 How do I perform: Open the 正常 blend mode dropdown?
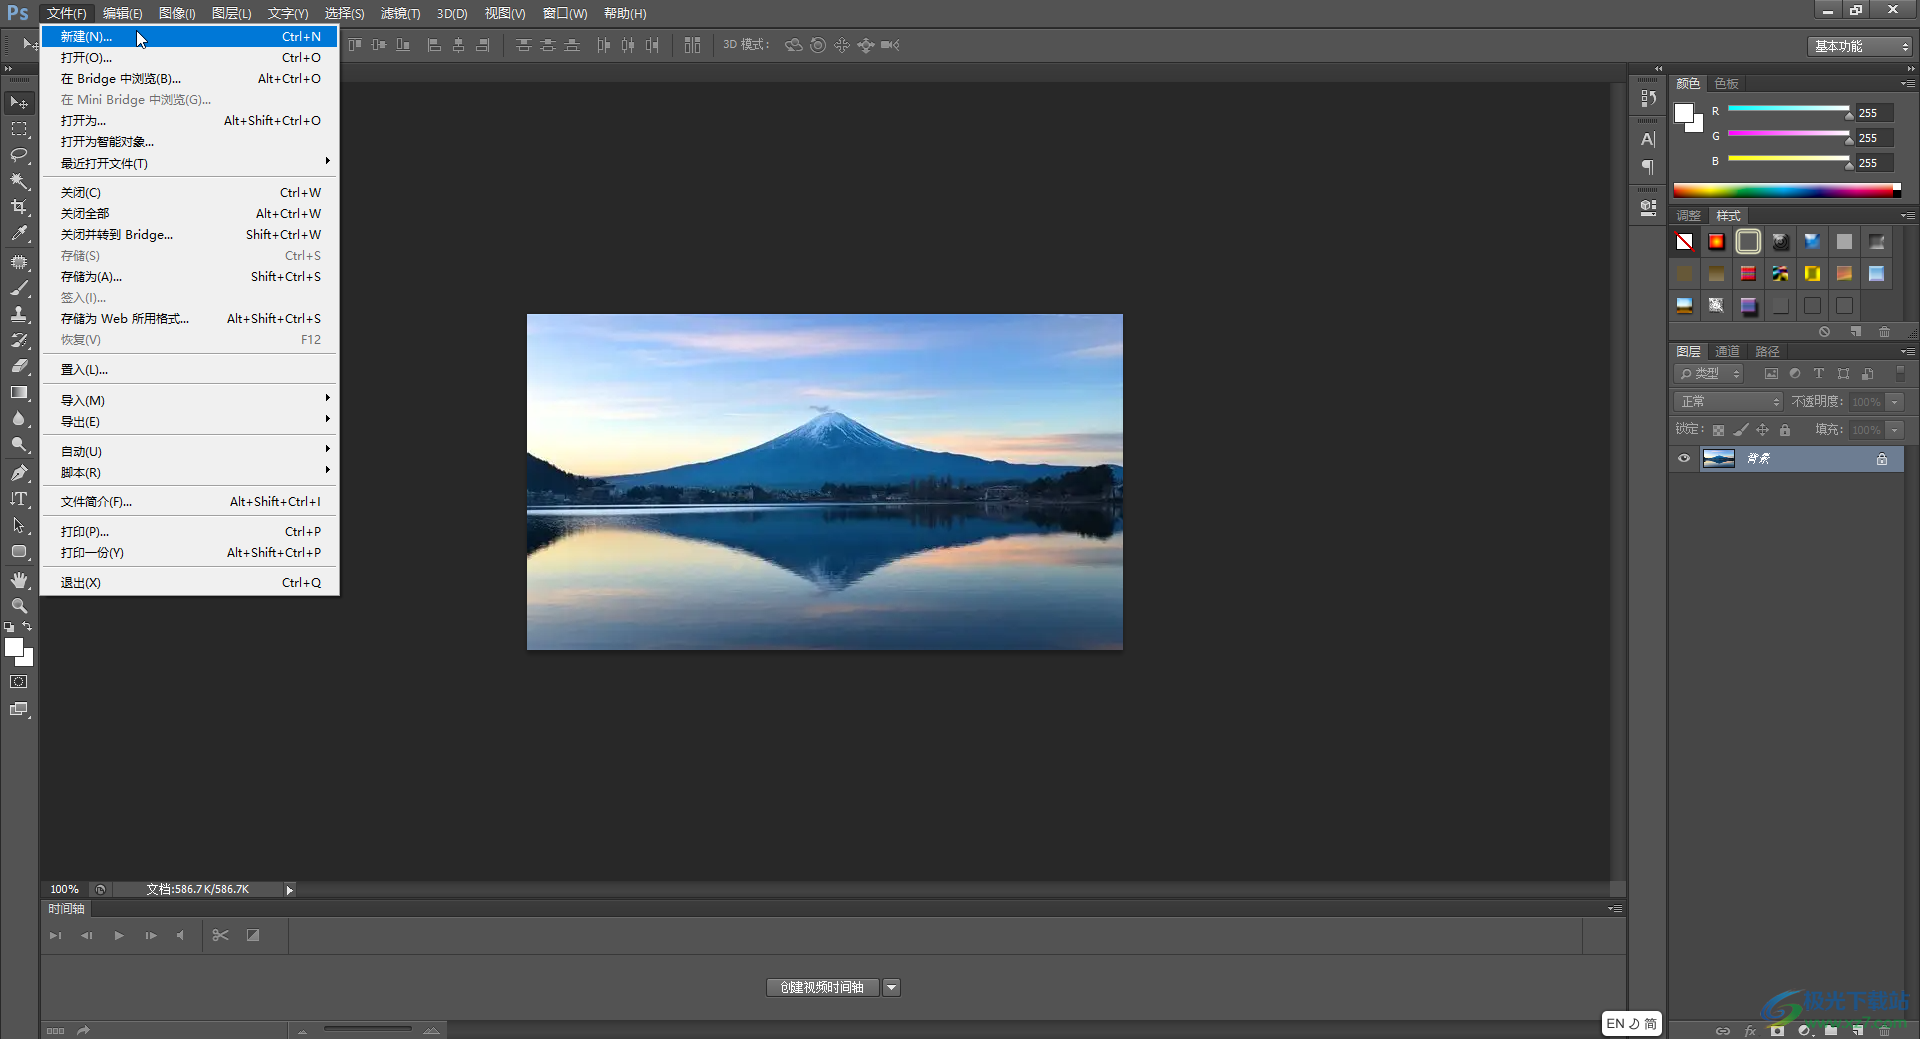(x=1728, y=401)
